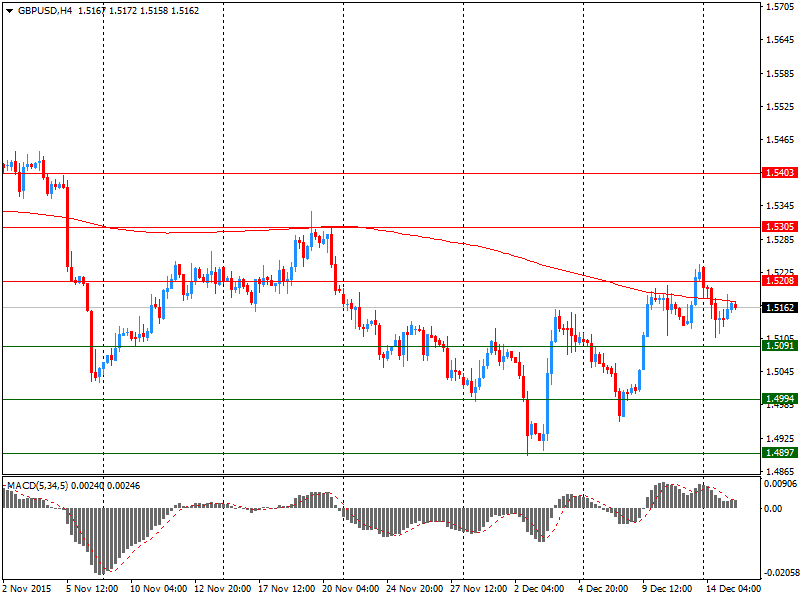Click the 17 Nov 12:00 time label

(x=287, y=589)
